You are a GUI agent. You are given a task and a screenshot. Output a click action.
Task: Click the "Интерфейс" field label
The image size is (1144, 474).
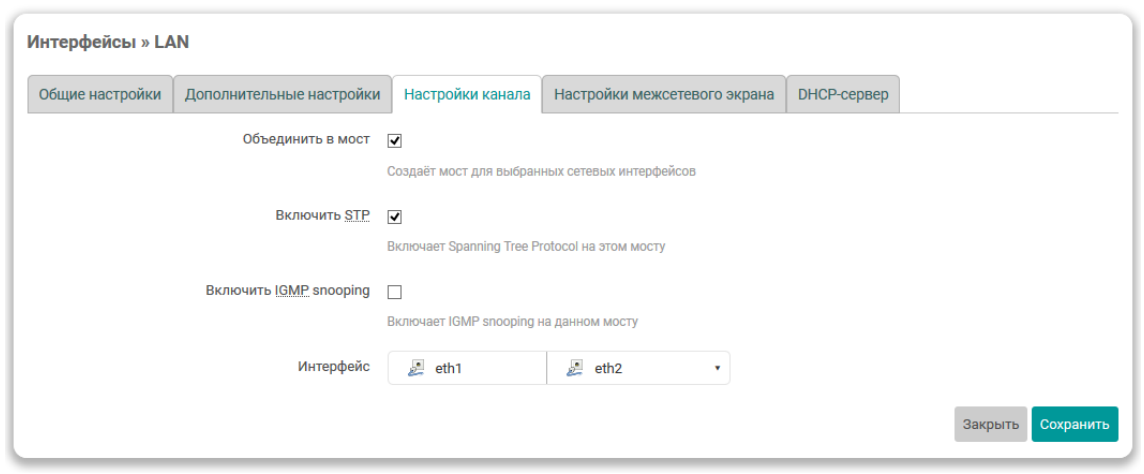coord(333,366)
